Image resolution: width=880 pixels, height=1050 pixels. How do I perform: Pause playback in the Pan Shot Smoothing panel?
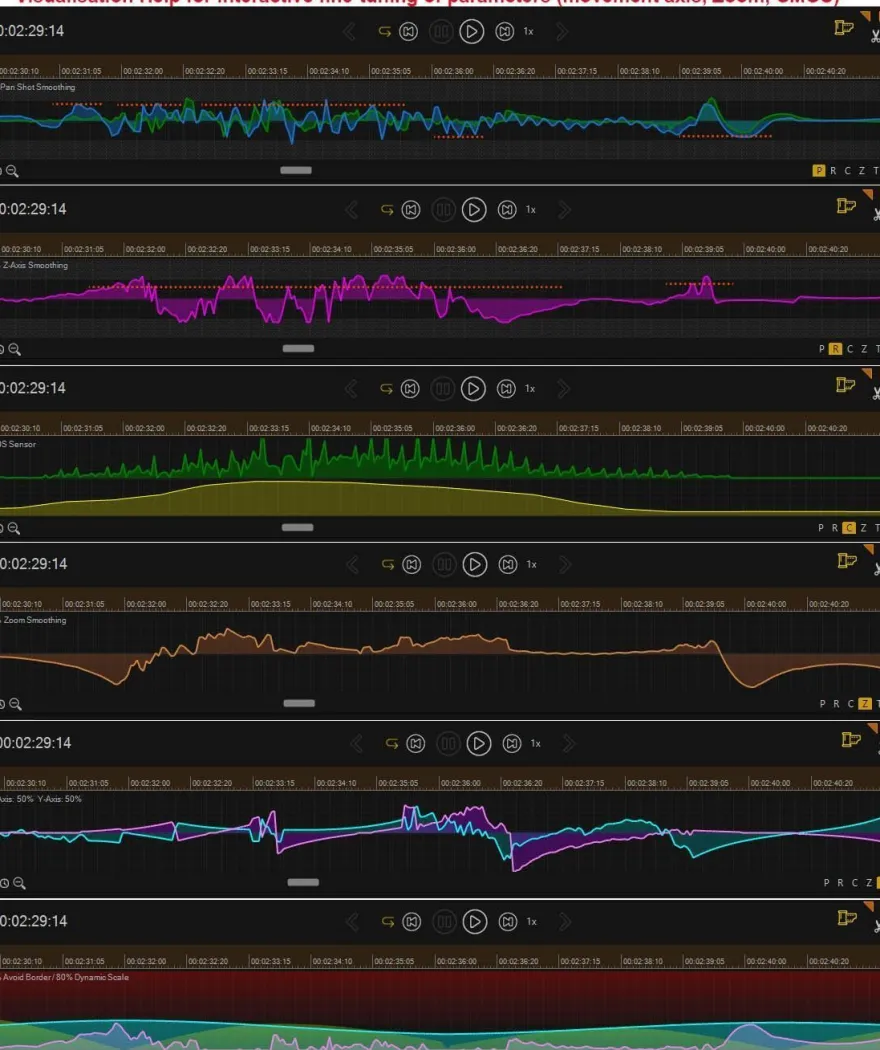[441, 31]
